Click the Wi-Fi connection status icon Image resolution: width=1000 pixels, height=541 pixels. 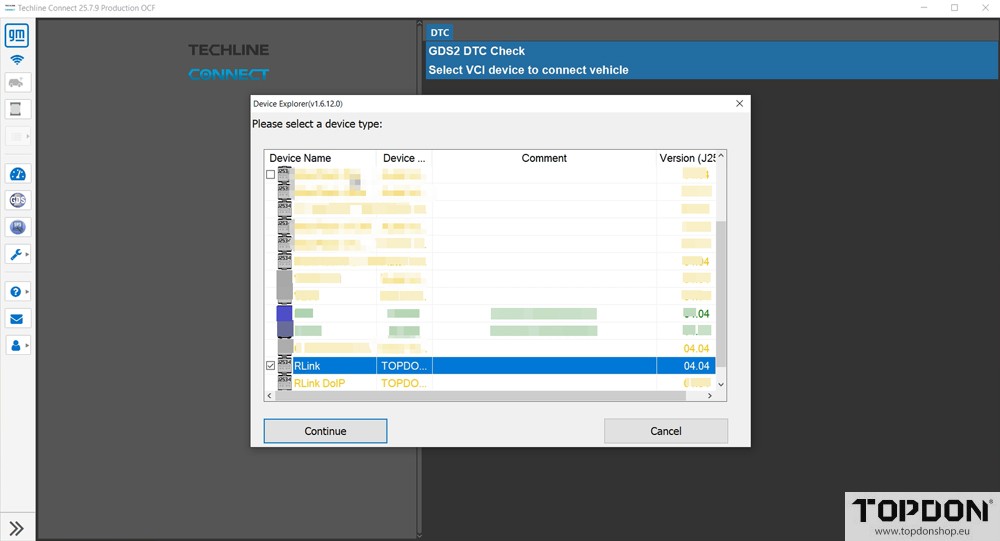(17, 60)
